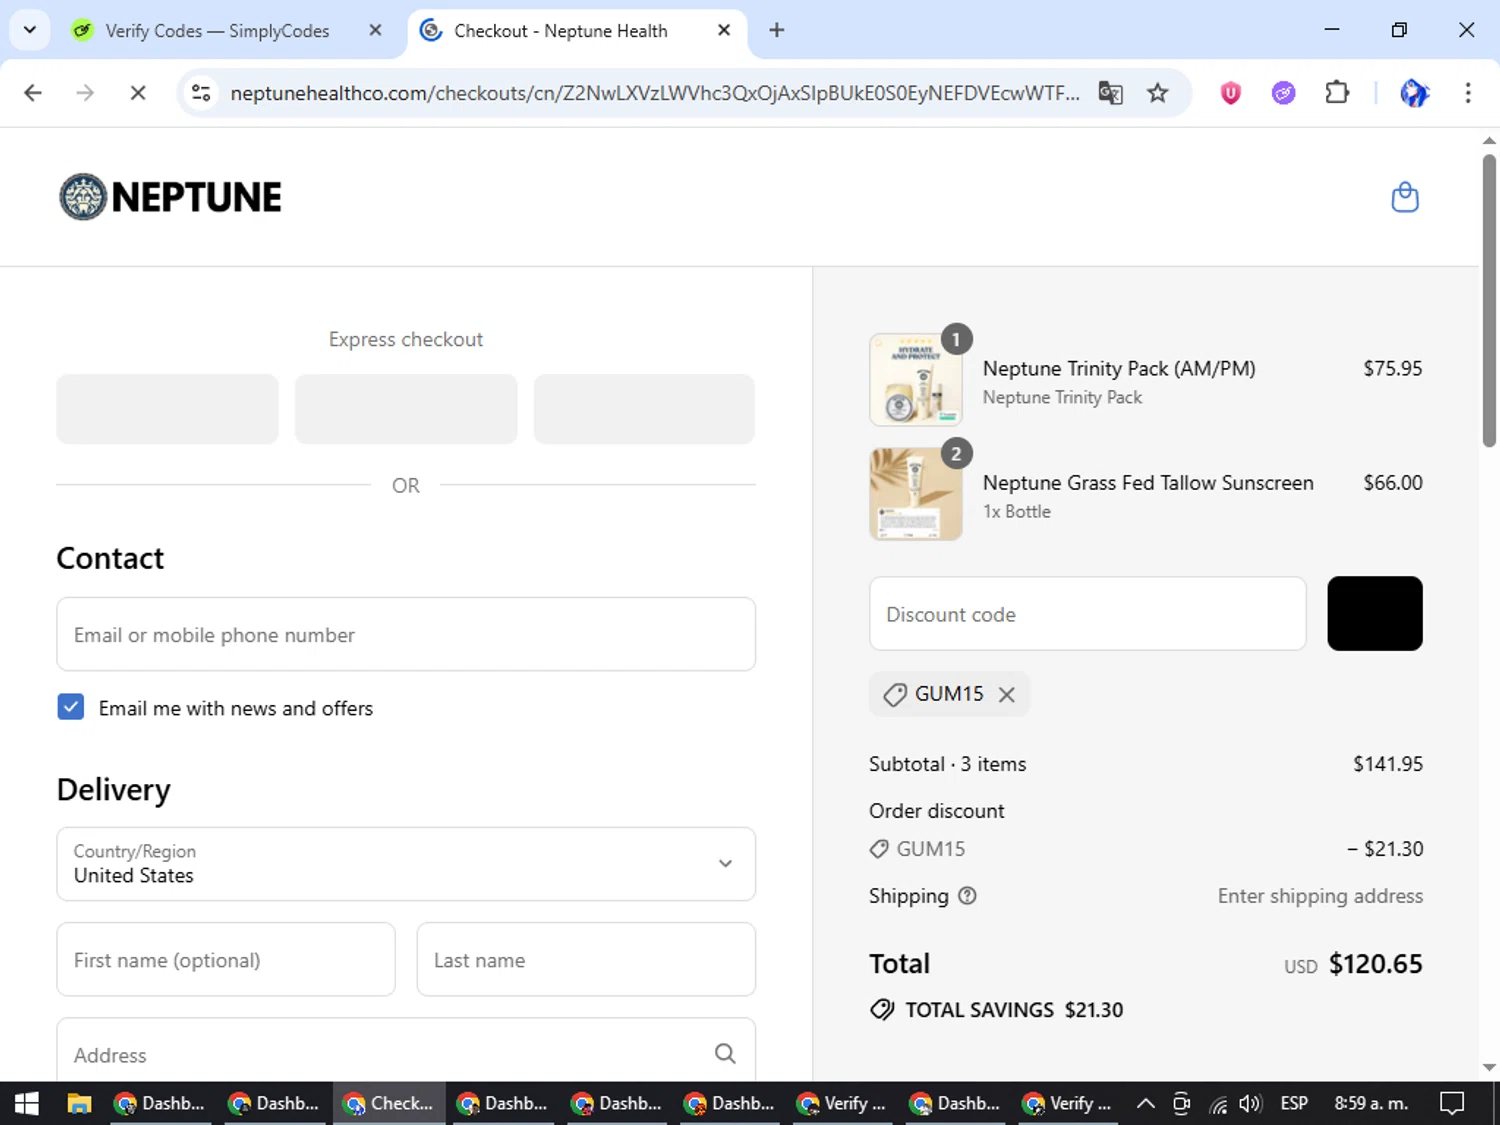Viewport: 1500px width, 1125px height.
Task: Remove the GUM15 discount code tag
Action: (1007, 694)
